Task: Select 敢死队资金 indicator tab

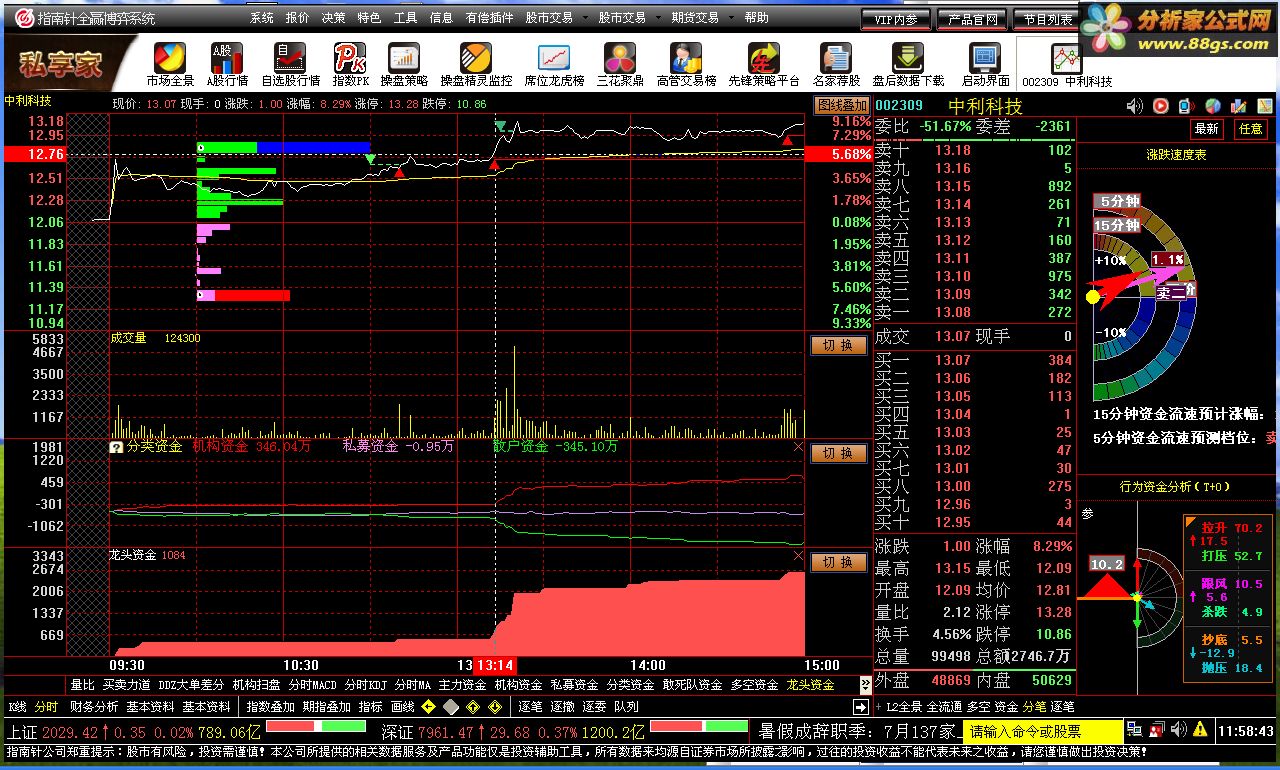Action: tap(692, 685)
